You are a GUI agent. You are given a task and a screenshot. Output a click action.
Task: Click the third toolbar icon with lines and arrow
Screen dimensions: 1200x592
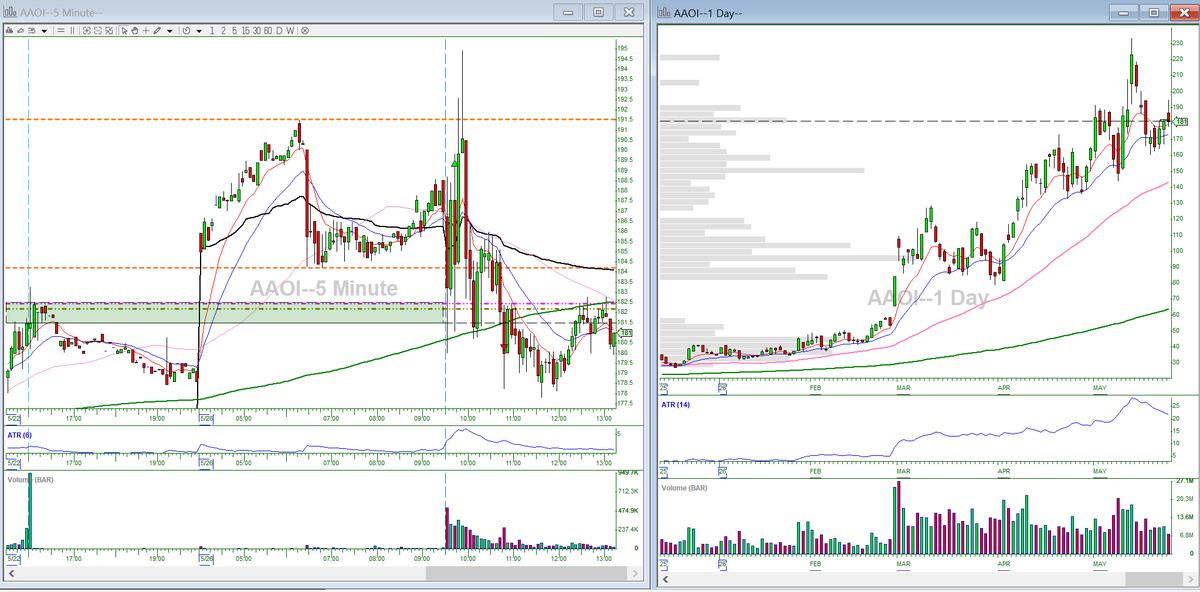click(32, 31)
